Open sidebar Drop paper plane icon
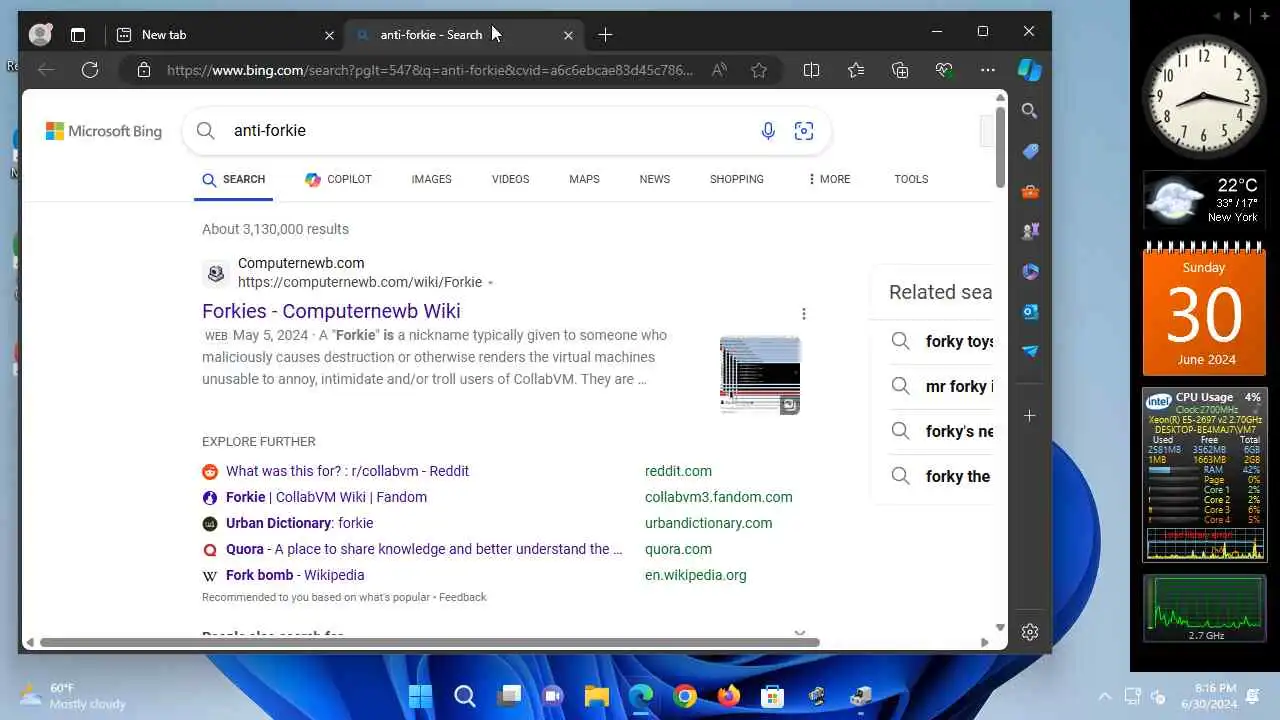 [x=1030, y=351]
